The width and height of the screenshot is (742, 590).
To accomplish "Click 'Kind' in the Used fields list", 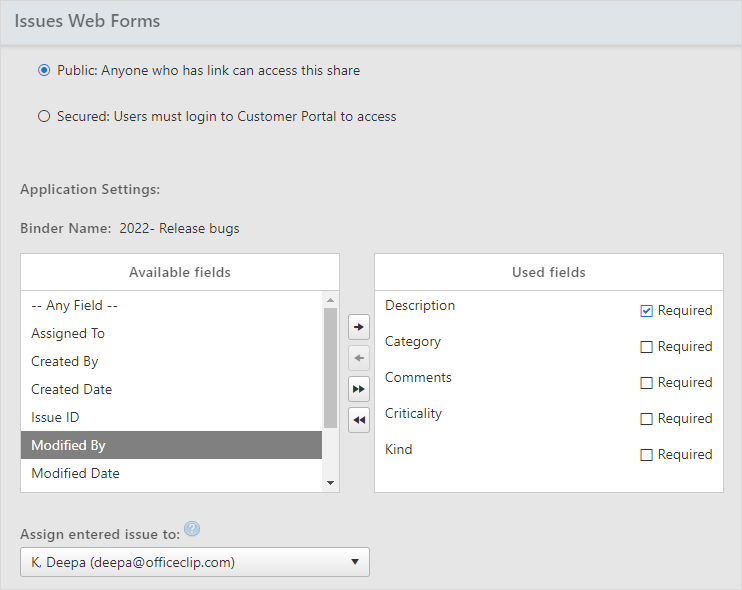I will point(398,449).
